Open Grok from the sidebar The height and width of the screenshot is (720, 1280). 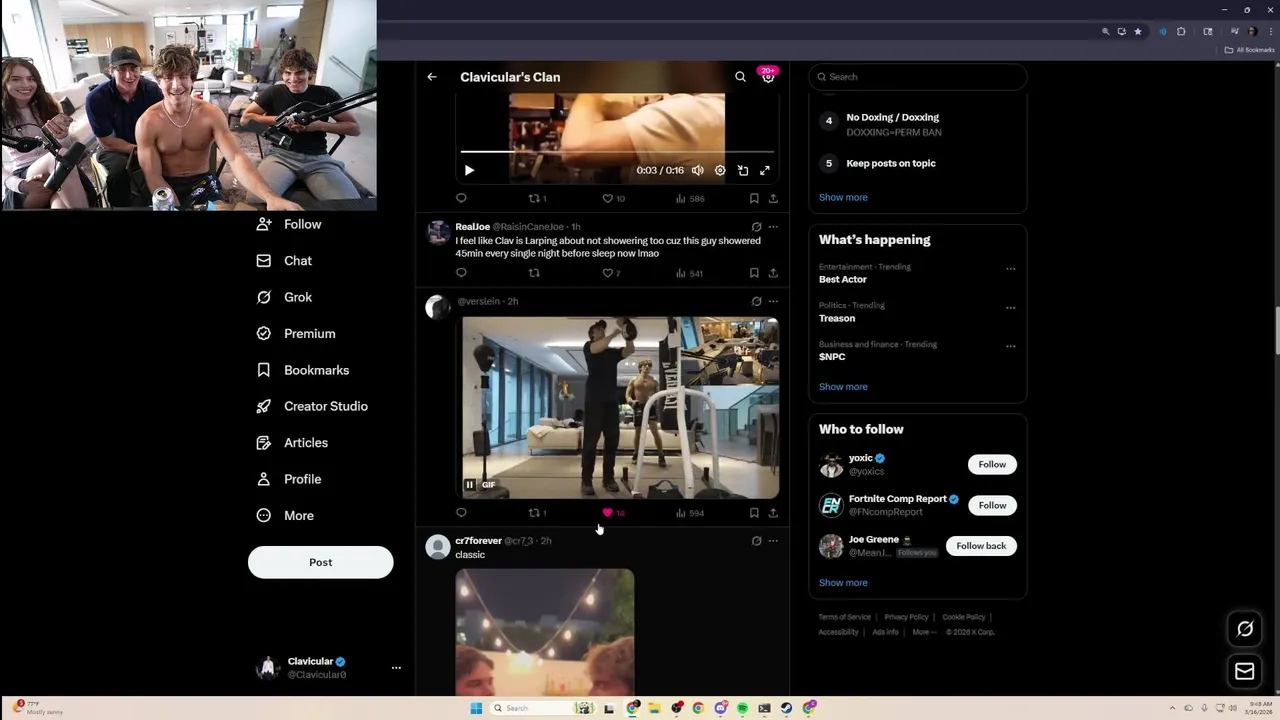pyautogui.click(x=285, y=297)
